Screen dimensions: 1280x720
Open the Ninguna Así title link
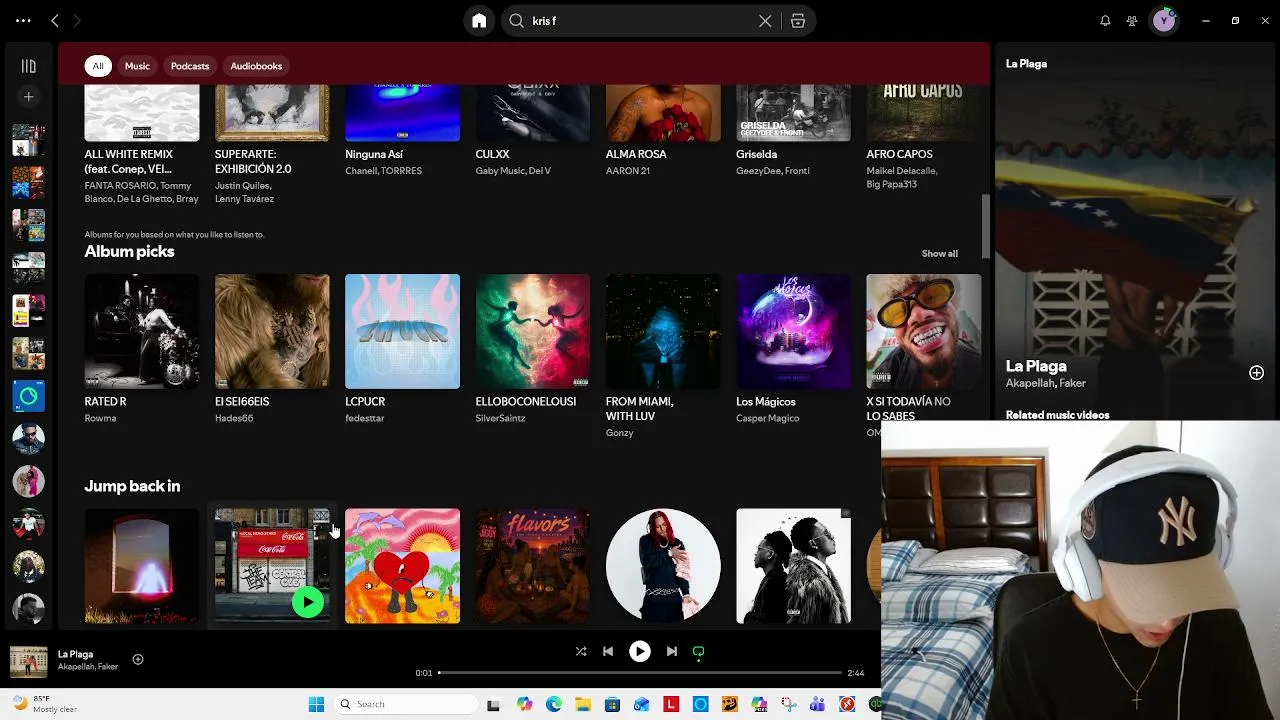(374, 155)
